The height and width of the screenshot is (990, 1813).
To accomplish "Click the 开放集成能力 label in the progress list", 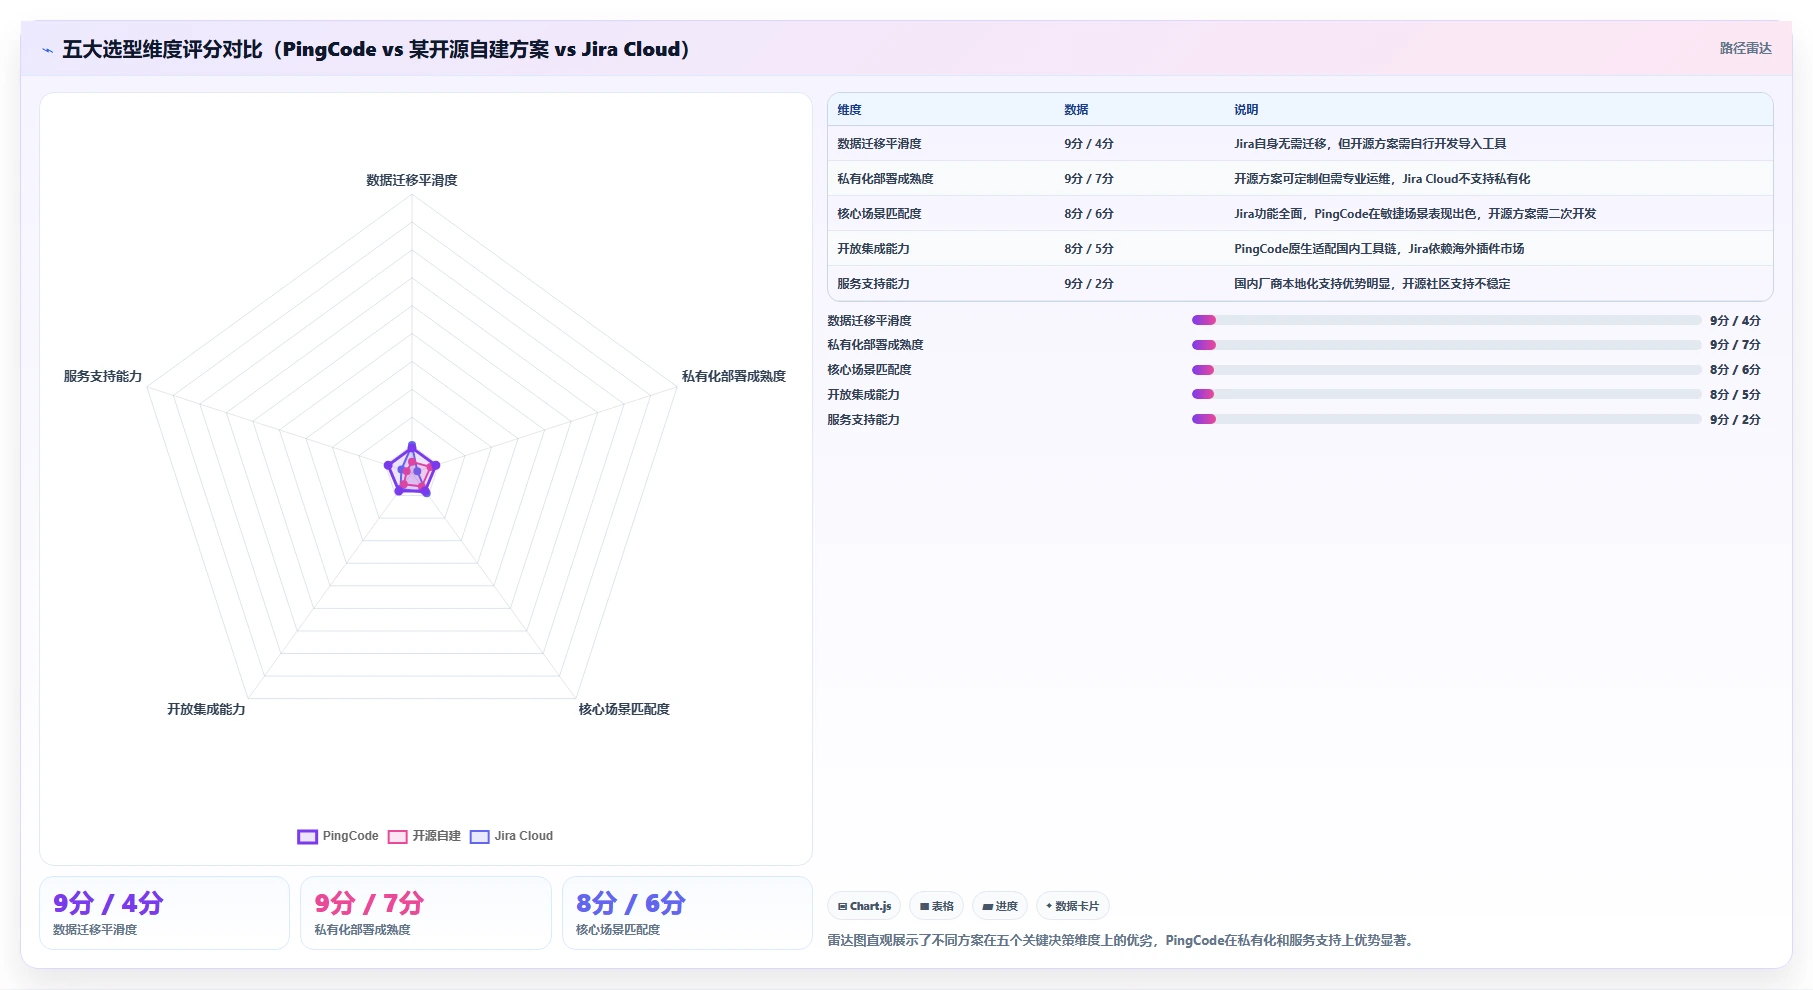I will 863,394.
